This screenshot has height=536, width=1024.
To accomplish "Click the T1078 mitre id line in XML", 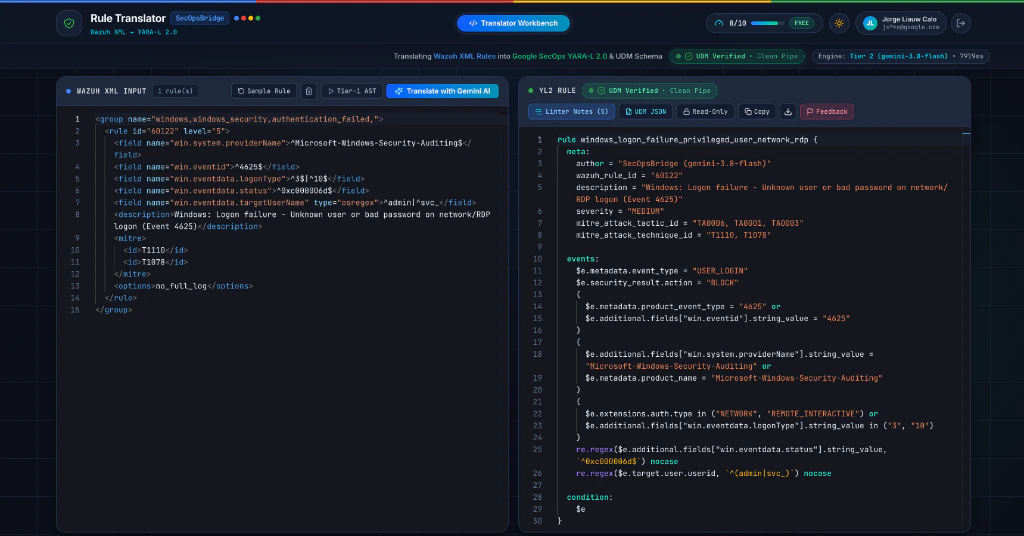I will (x=155, y=262).
